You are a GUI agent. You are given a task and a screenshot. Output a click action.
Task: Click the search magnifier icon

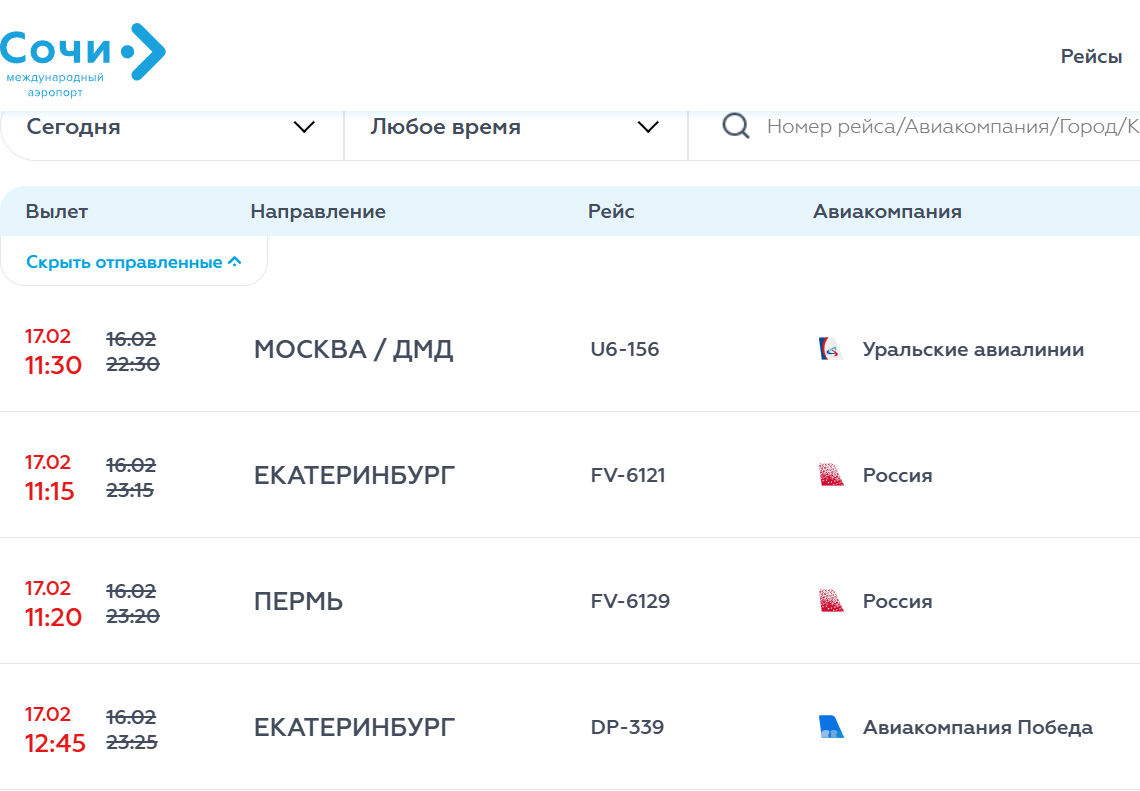click(736, 127)
